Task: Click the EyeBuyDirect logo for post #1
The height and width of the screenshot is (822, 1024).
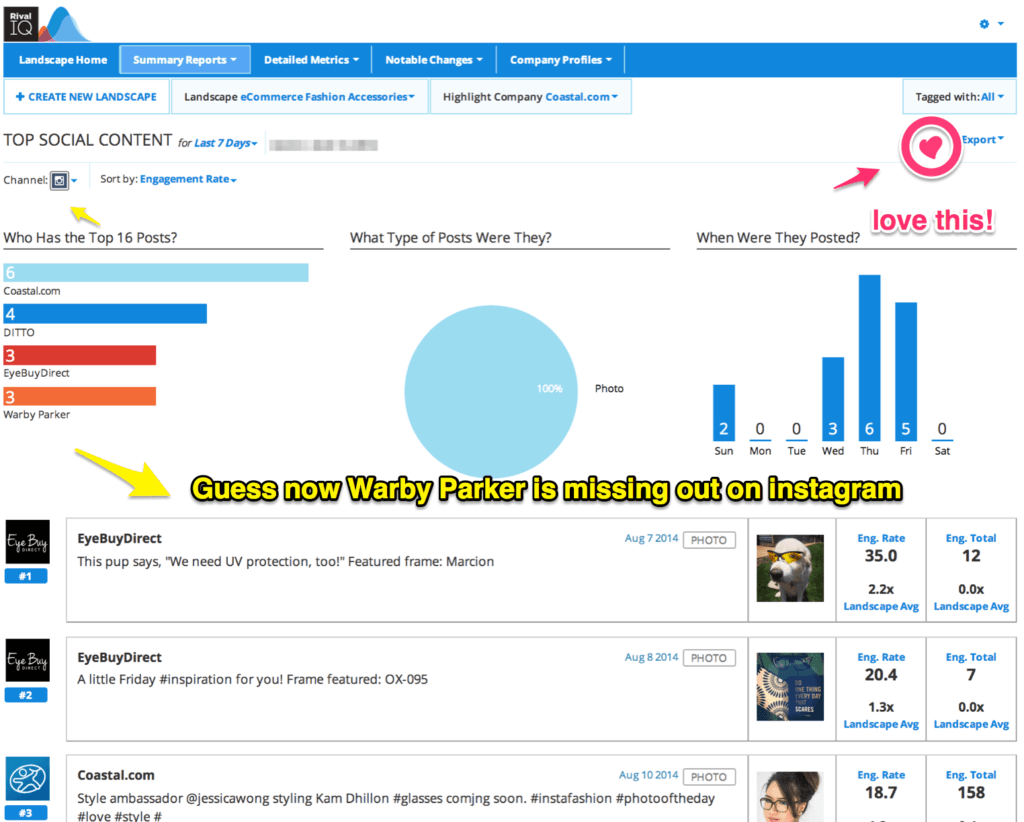Action: point(26,543)
